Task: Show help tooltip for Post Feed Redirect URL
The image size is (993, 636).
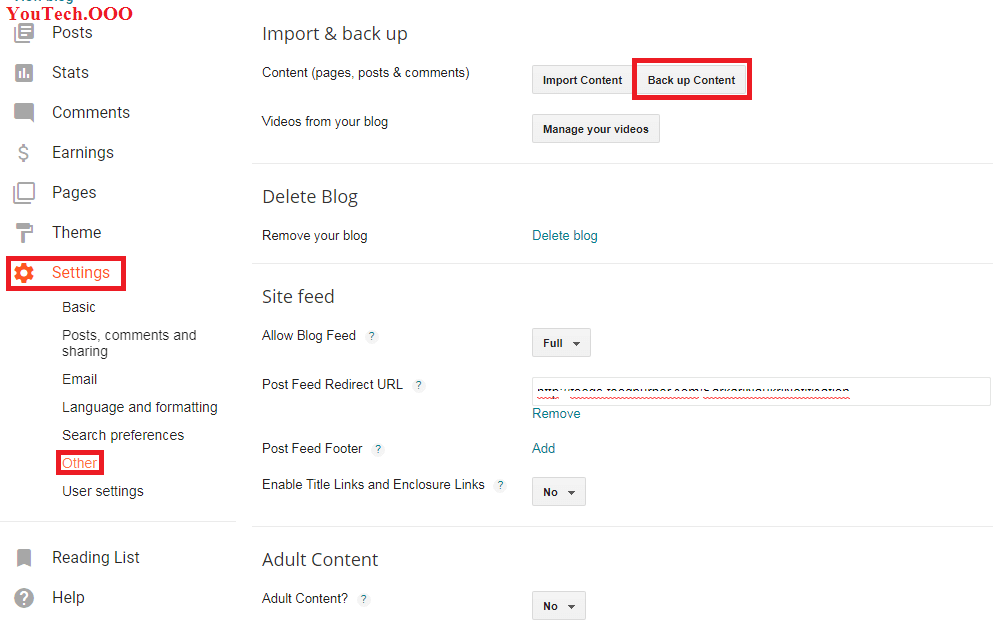Action: pos(418,385)
